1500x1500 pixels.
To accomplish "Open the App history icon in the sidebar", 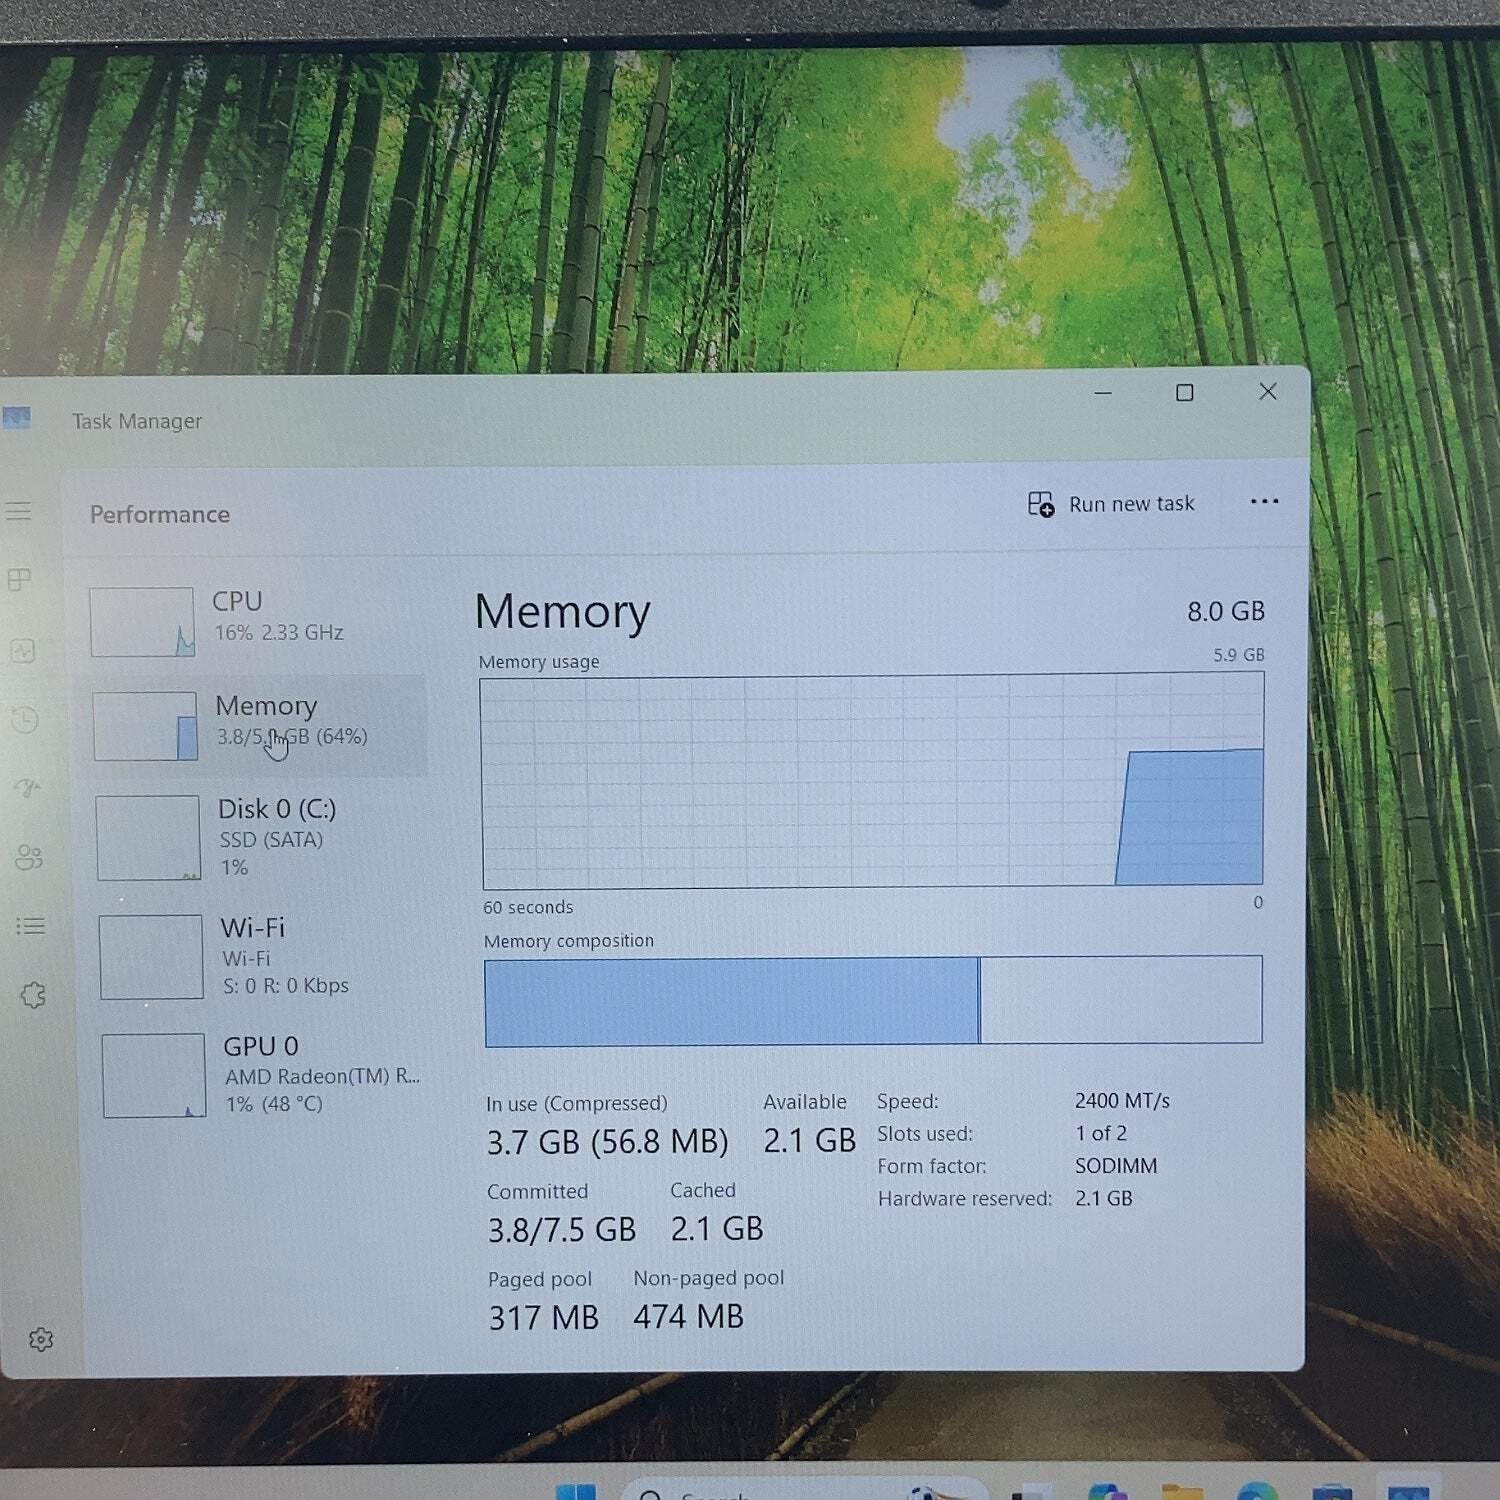I will tap(24, 719).
